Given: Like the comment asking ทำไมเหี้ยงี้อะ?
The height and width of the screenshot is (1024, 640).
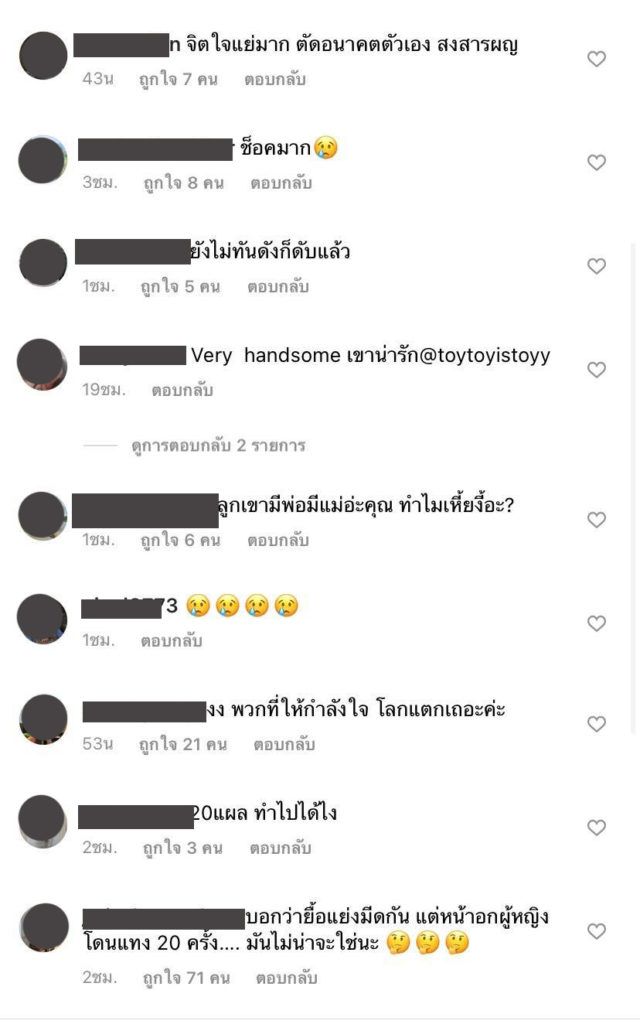Looking at the screenshot, I should click(x=596, y=520).
